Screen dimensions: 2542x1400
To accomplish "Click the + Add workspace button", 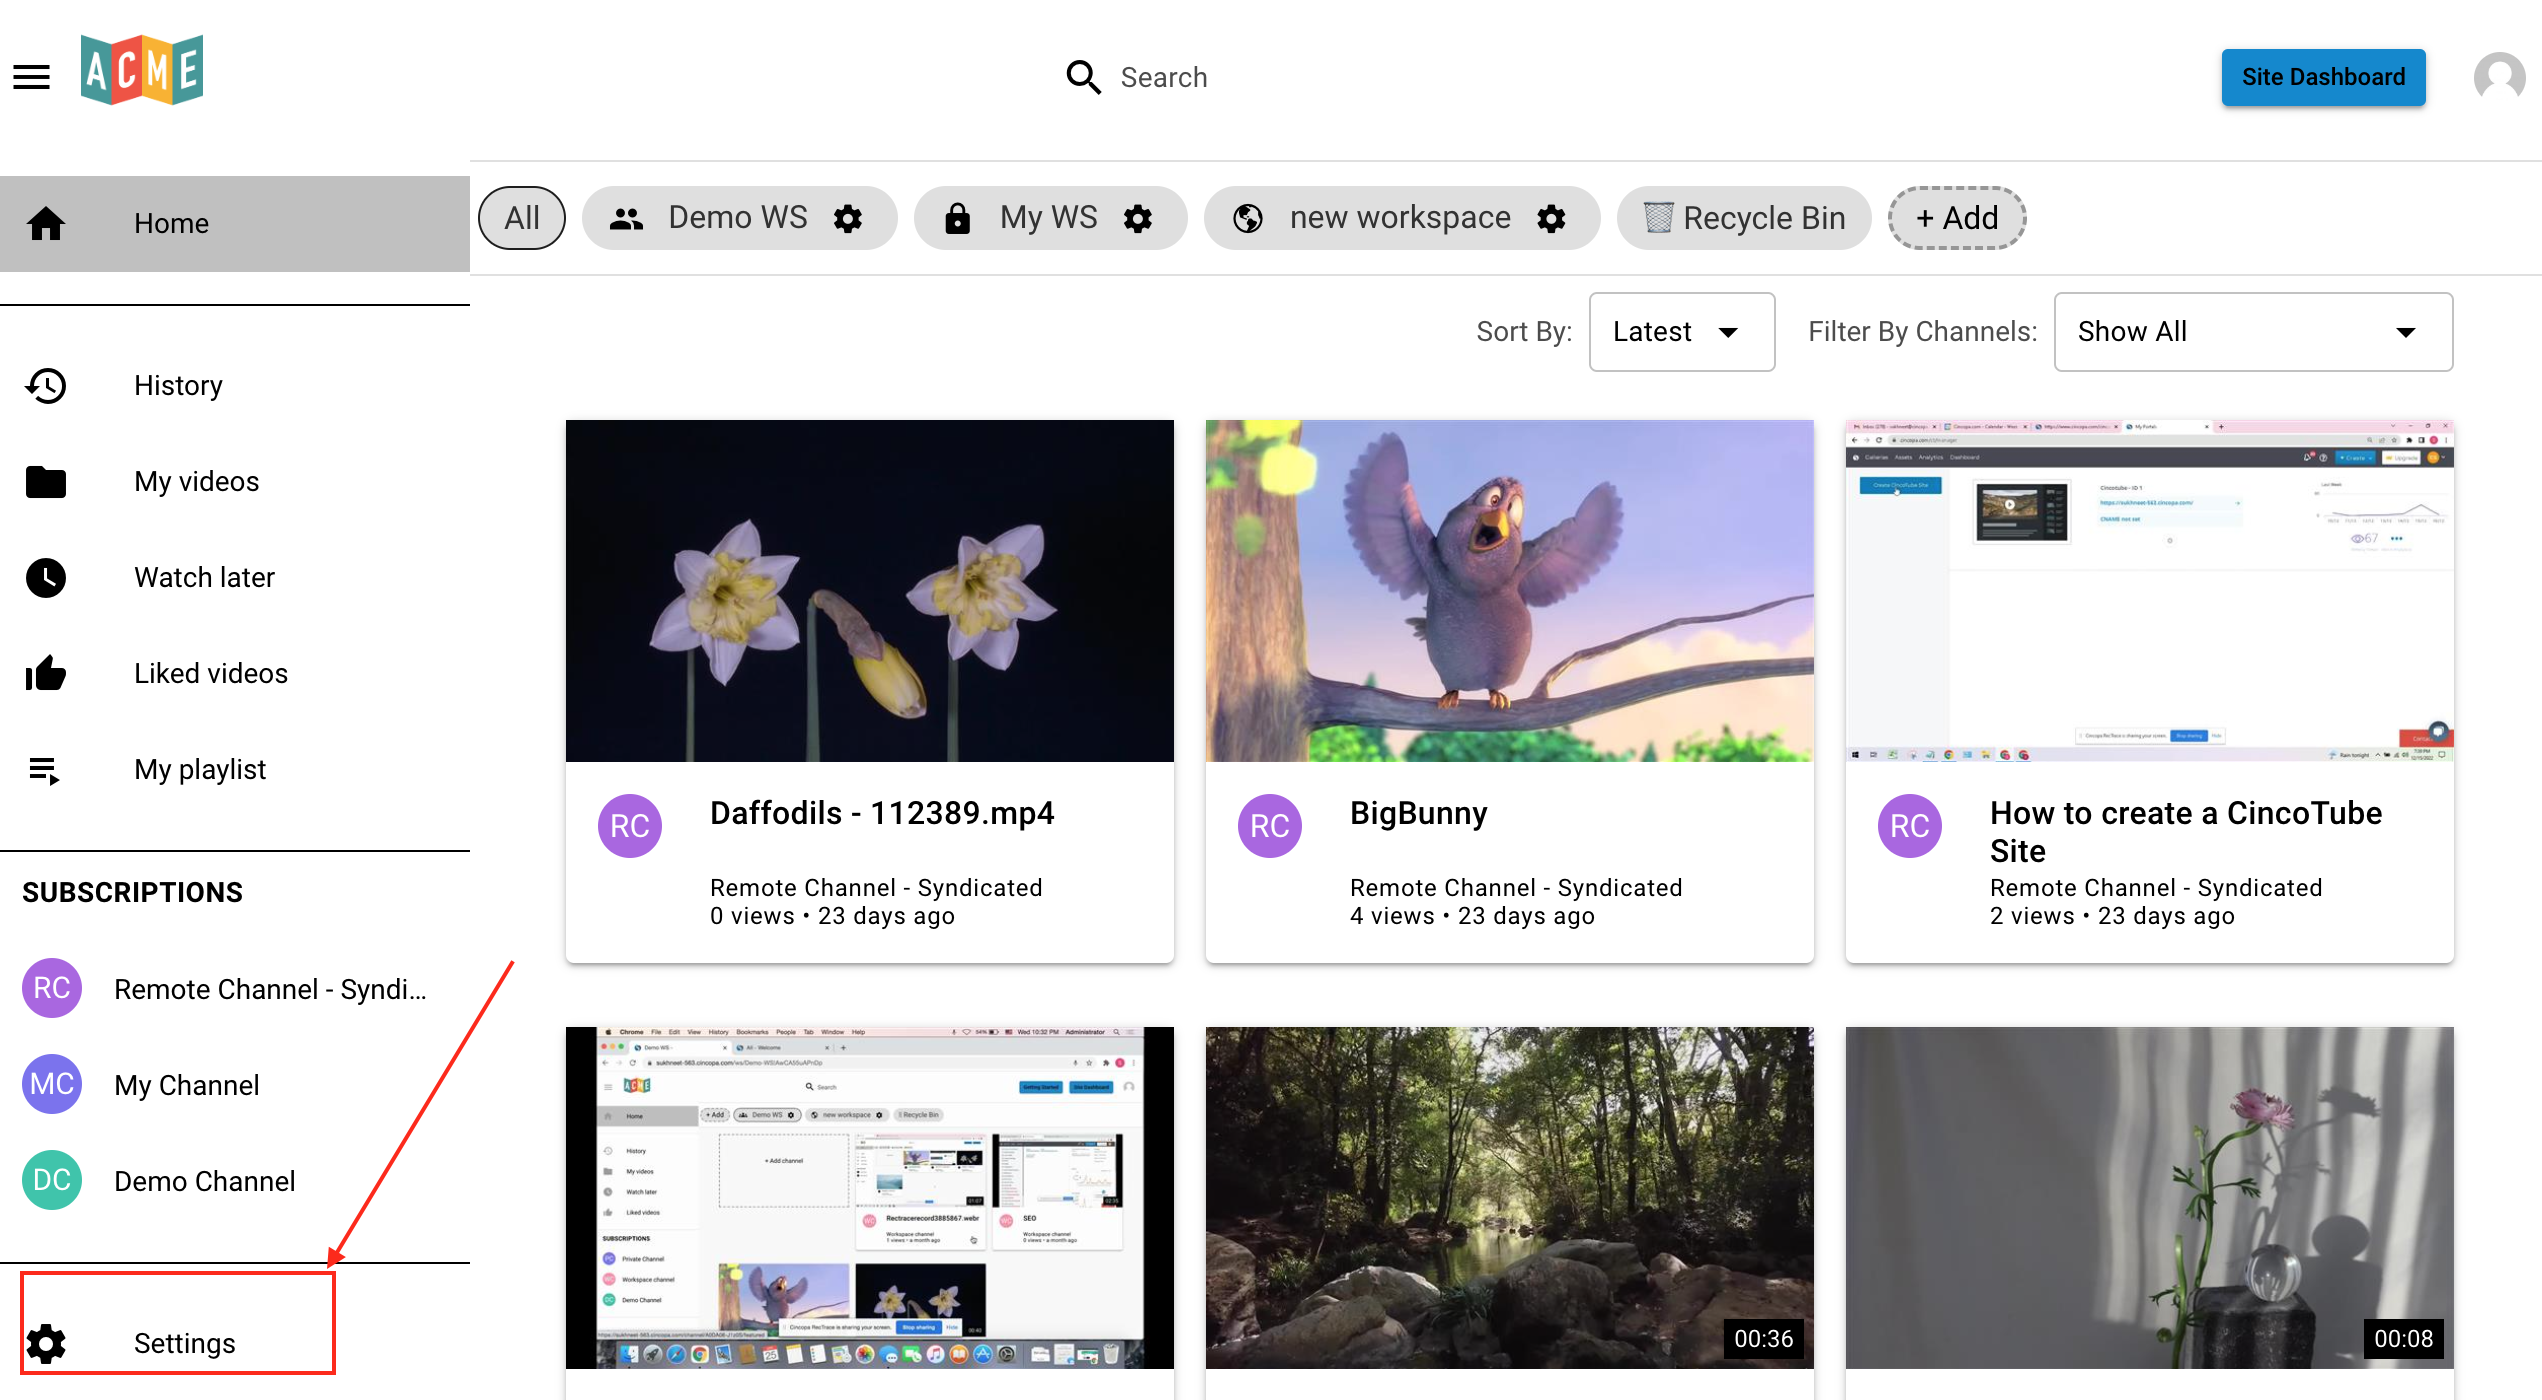I will (1956, 218).
